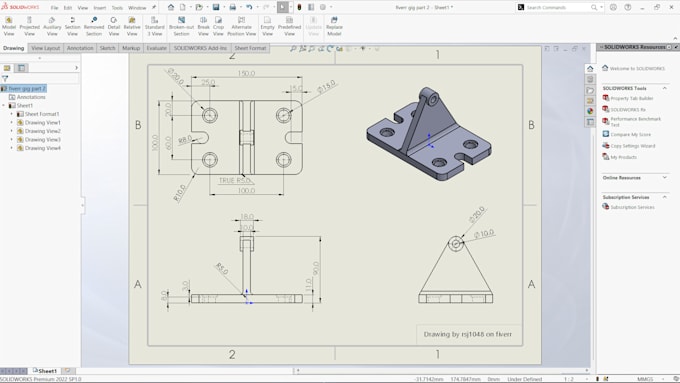This screenshot has width=680, height=383.
Task: Insert a Projected View
Action: click(x=29, y=26)
